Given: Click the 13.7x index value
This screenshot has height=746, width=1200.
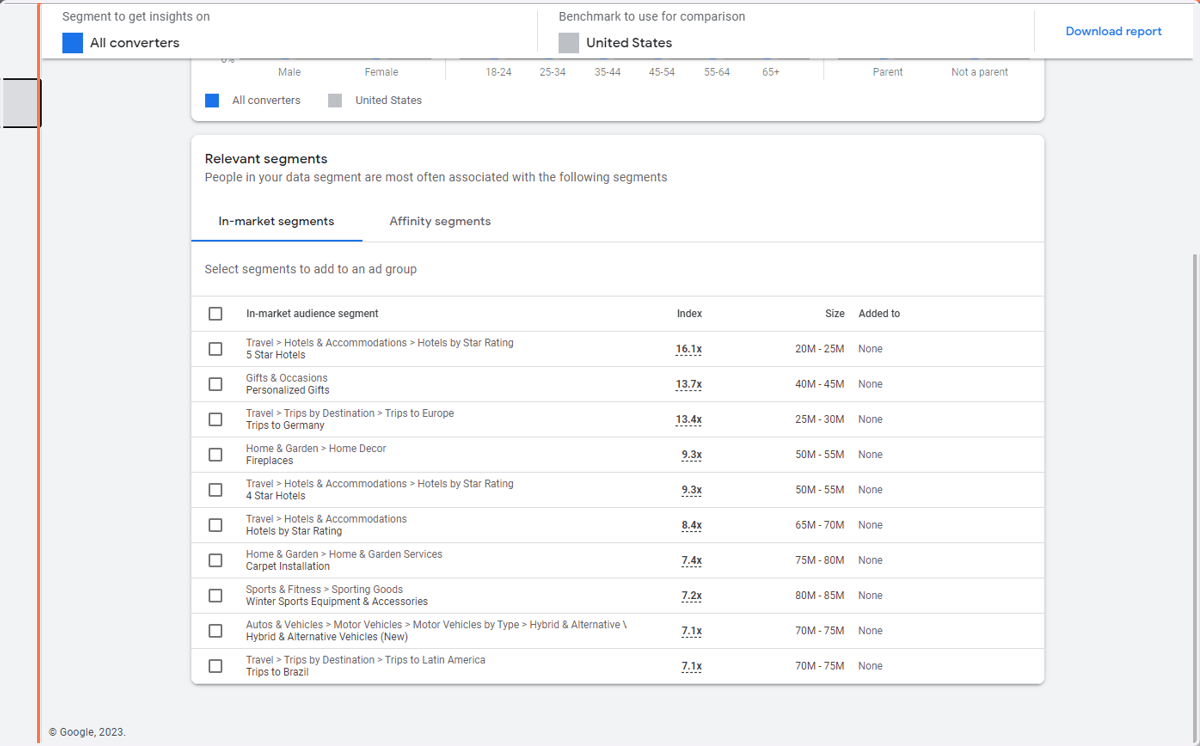Looking at the screenshot, I should click(689, 384).
